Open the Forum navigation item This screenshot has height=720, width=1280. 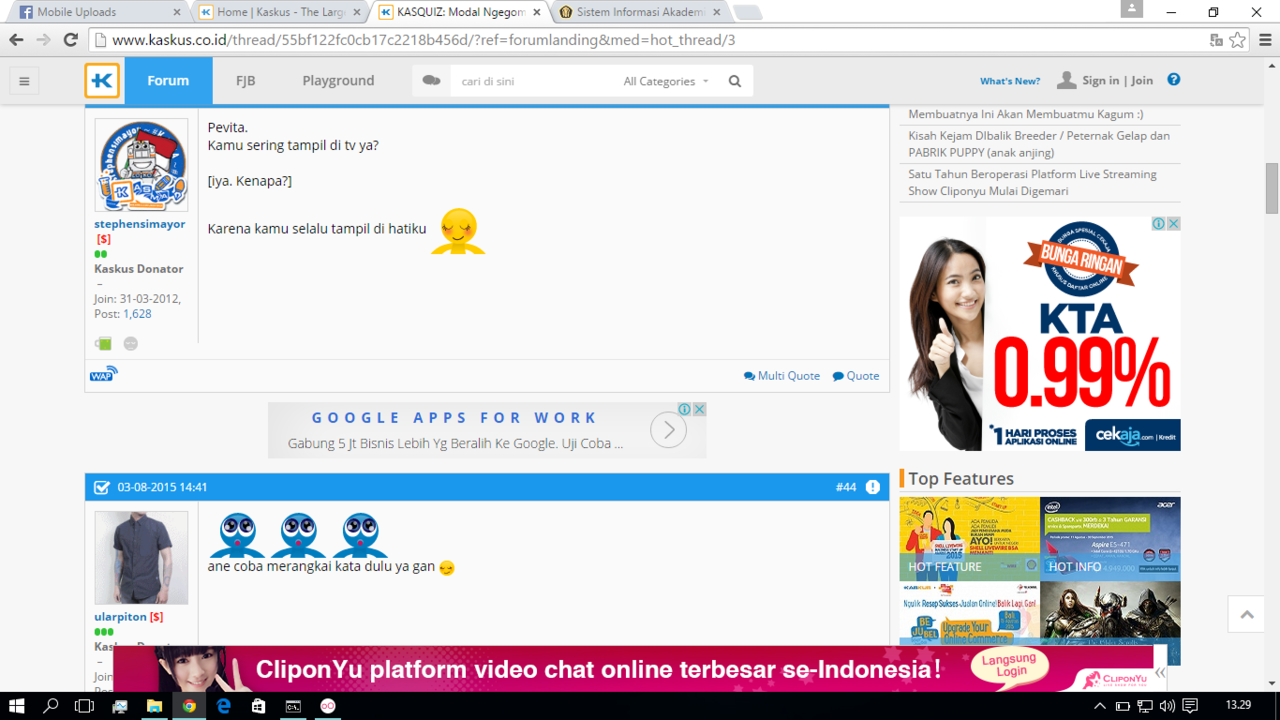coord(168,81)
